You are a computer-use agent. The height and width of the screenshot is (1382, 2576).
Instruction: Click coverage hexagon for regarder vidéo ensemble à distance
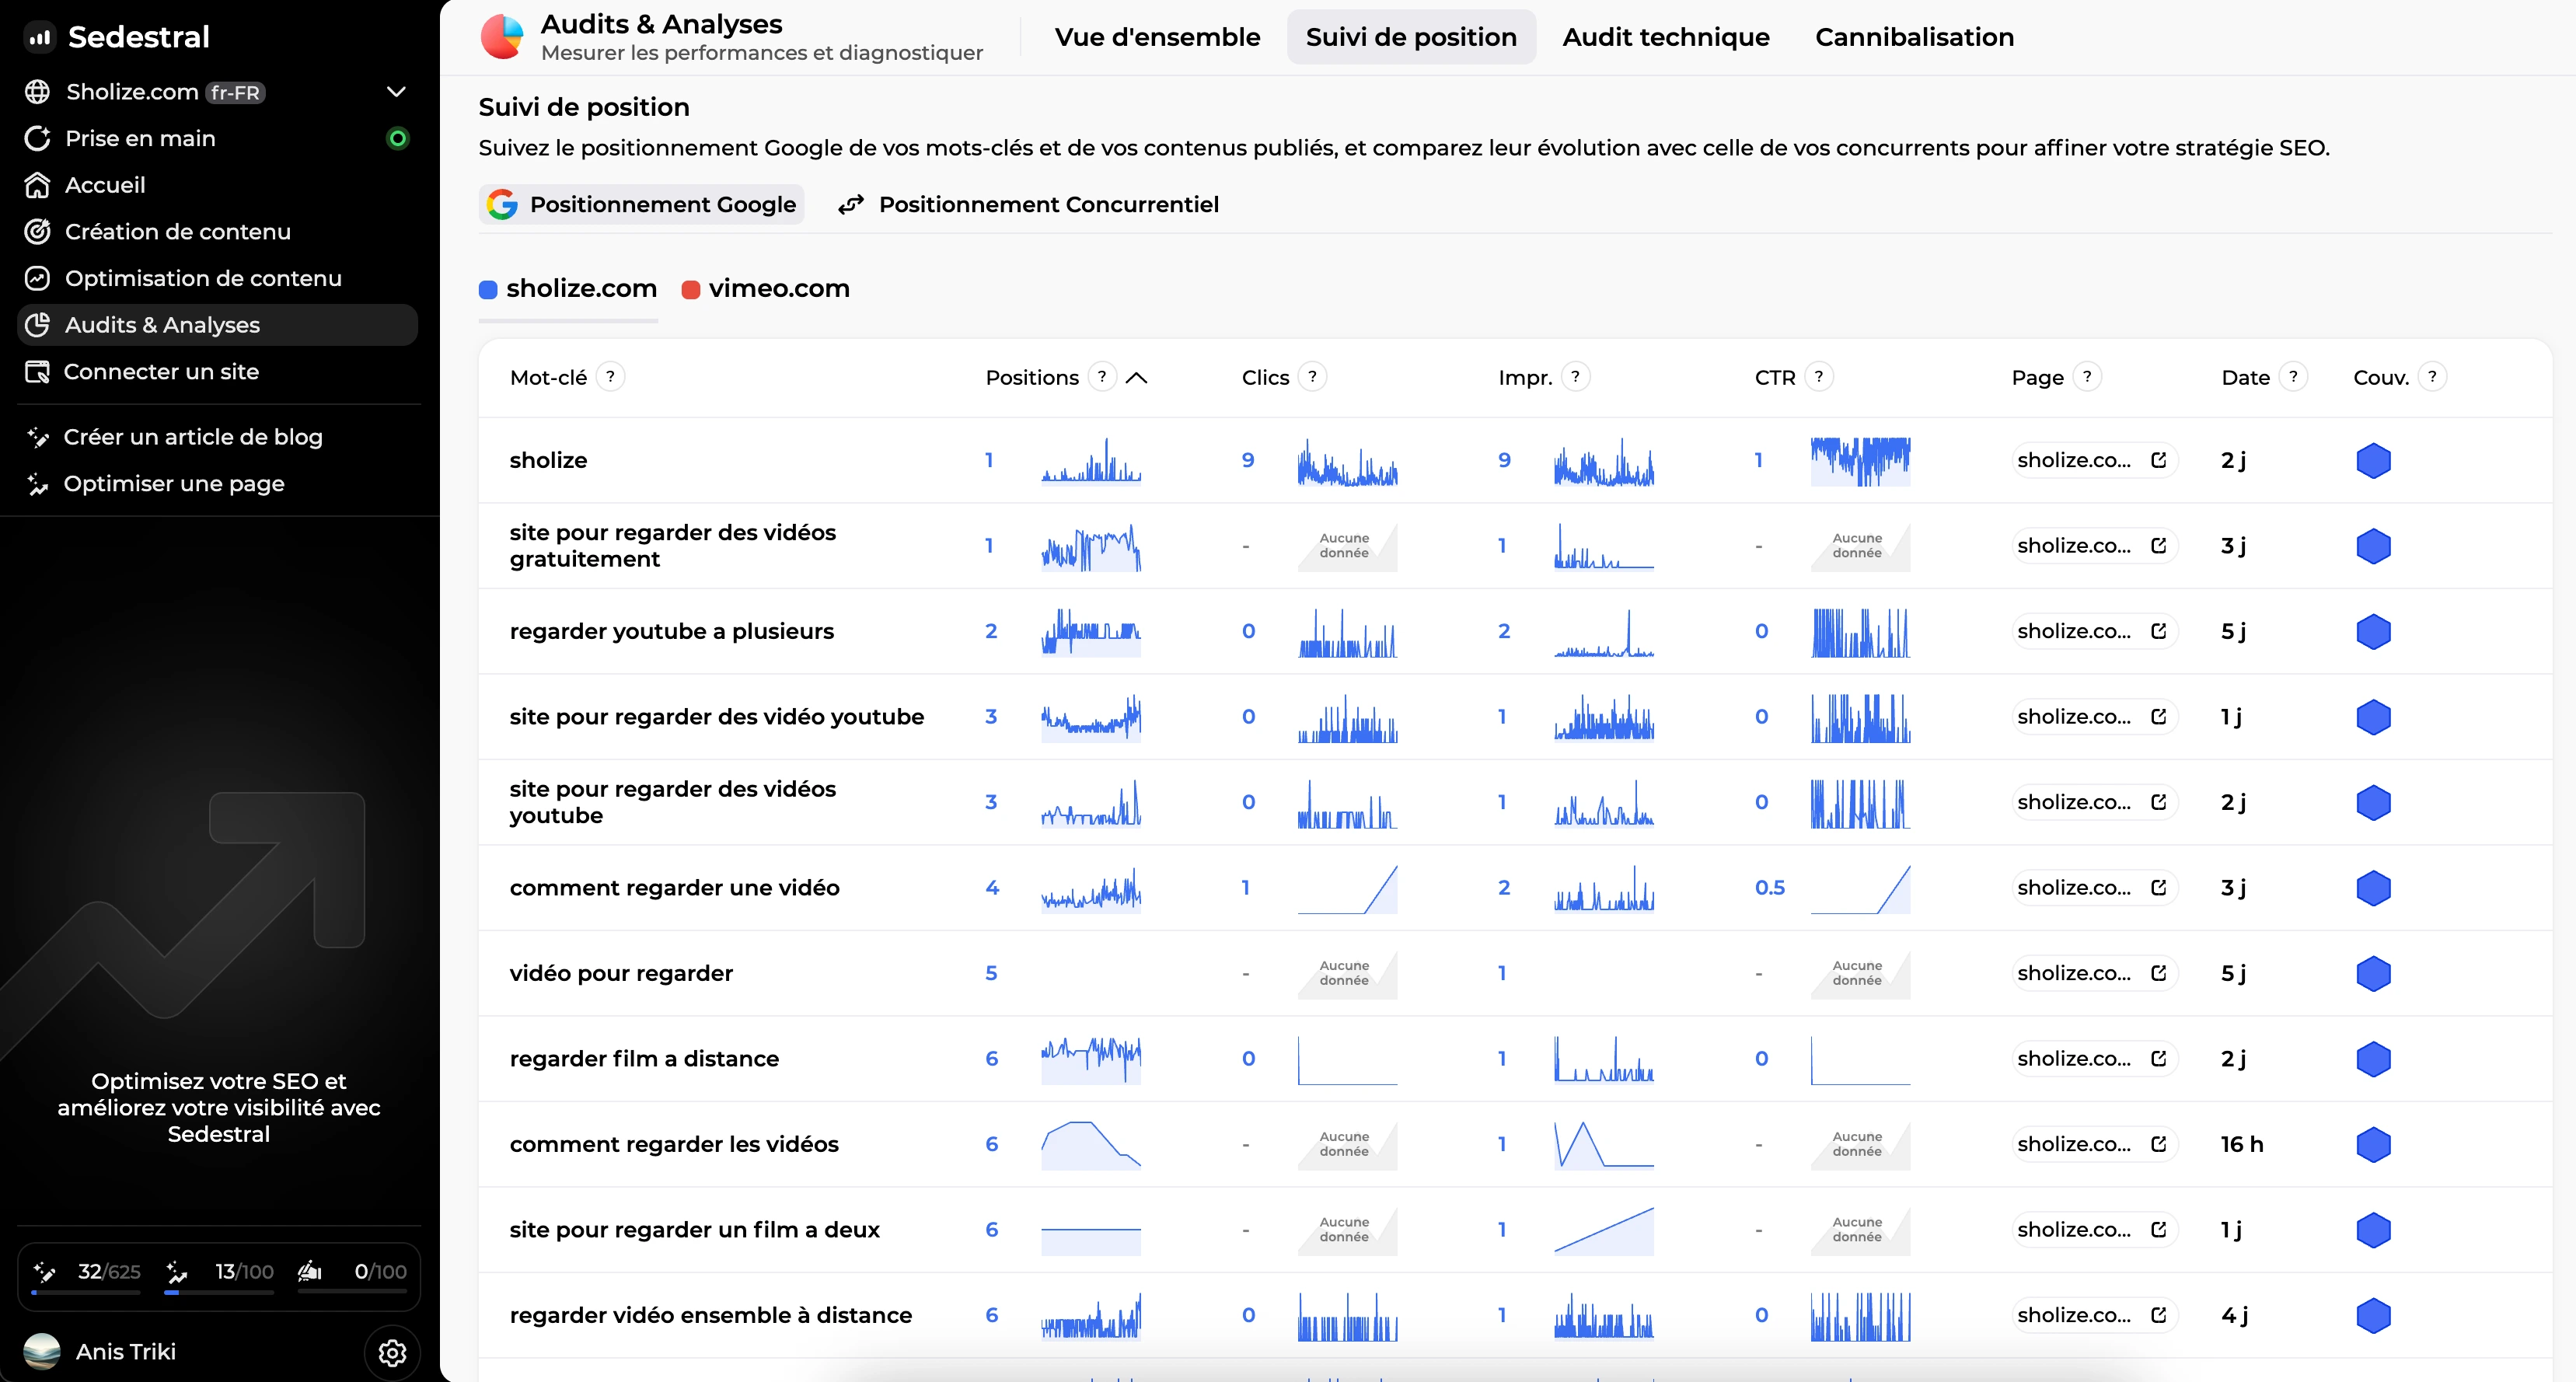tap(2373, 1316)
